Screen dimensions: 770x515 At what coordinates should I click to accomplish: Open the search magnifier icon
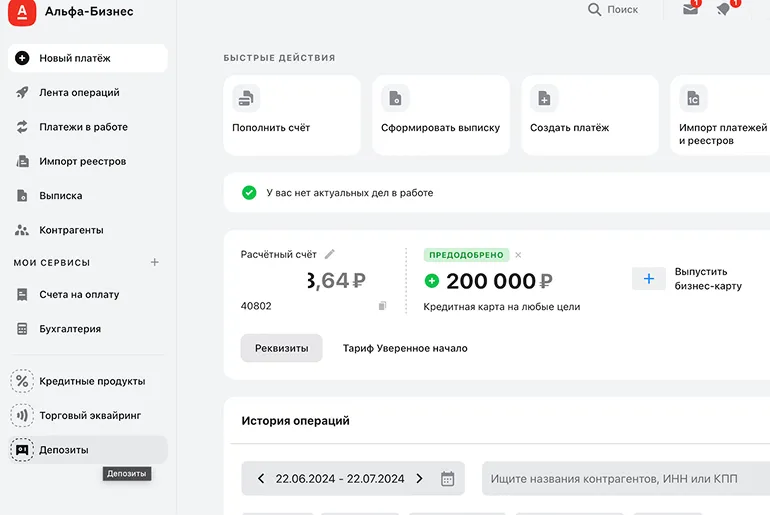594,9
